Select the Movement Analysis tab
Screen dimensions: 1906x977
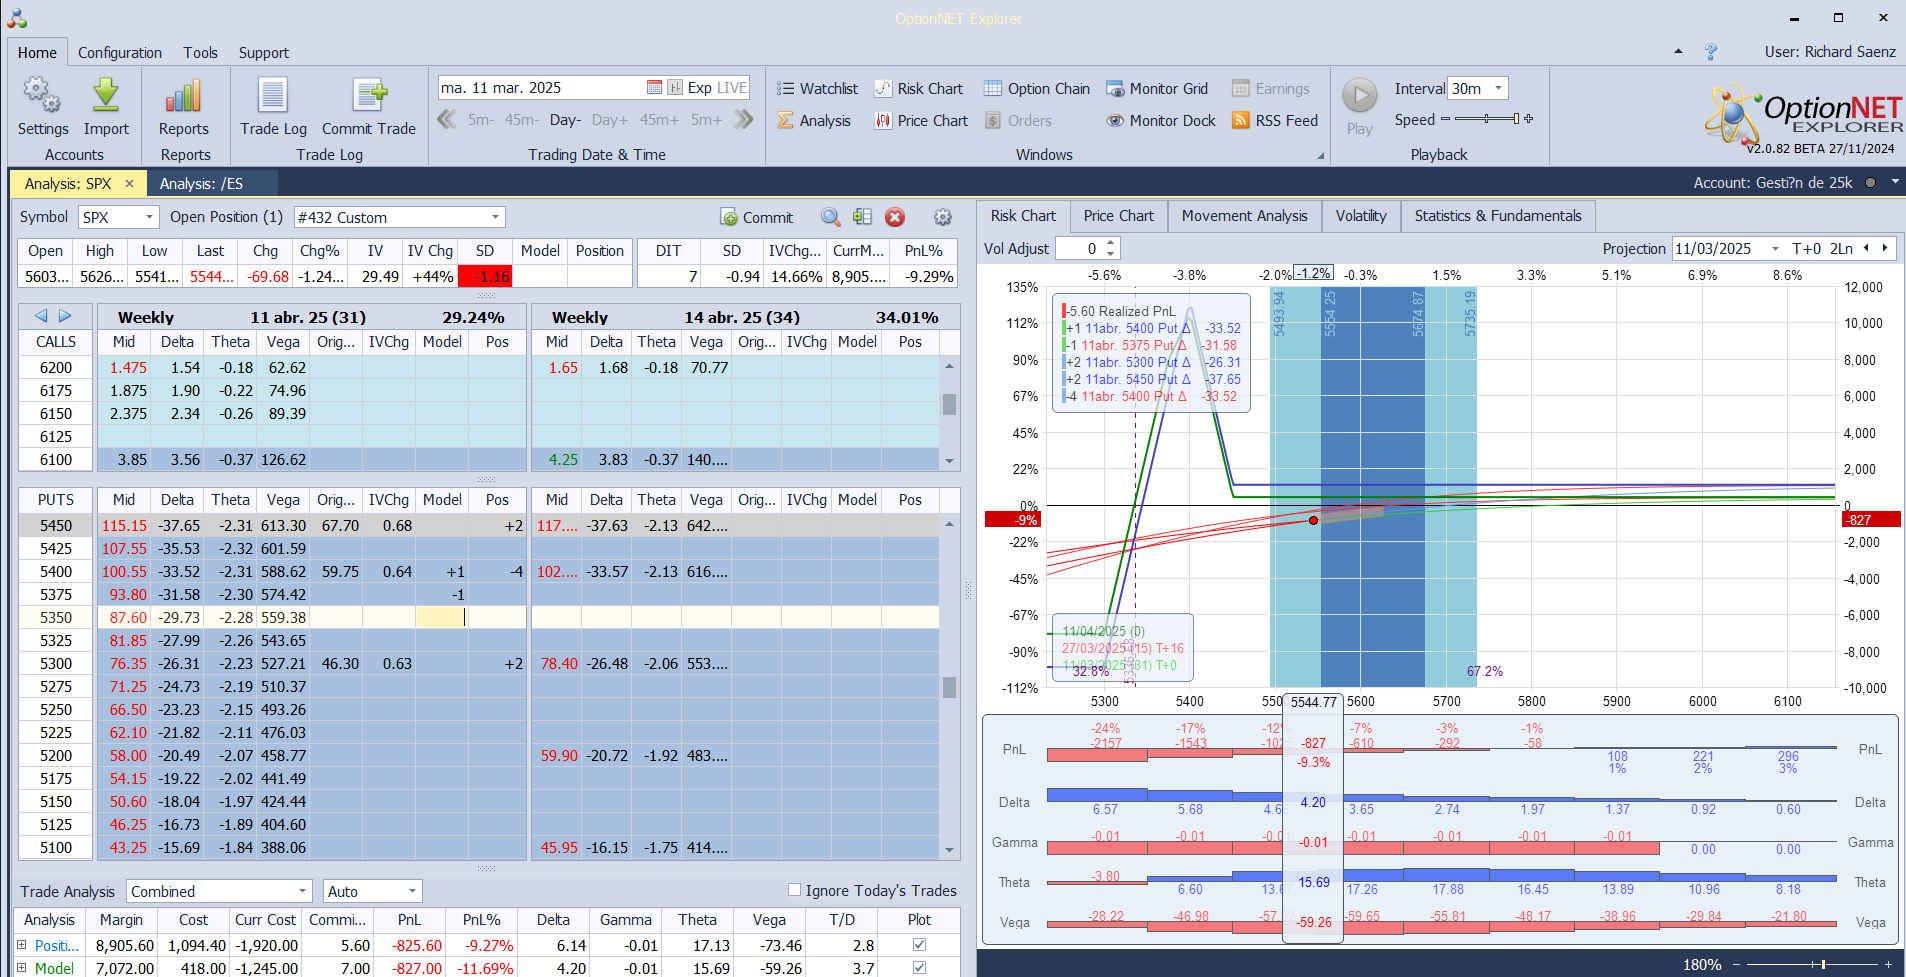coord(1244,216)
